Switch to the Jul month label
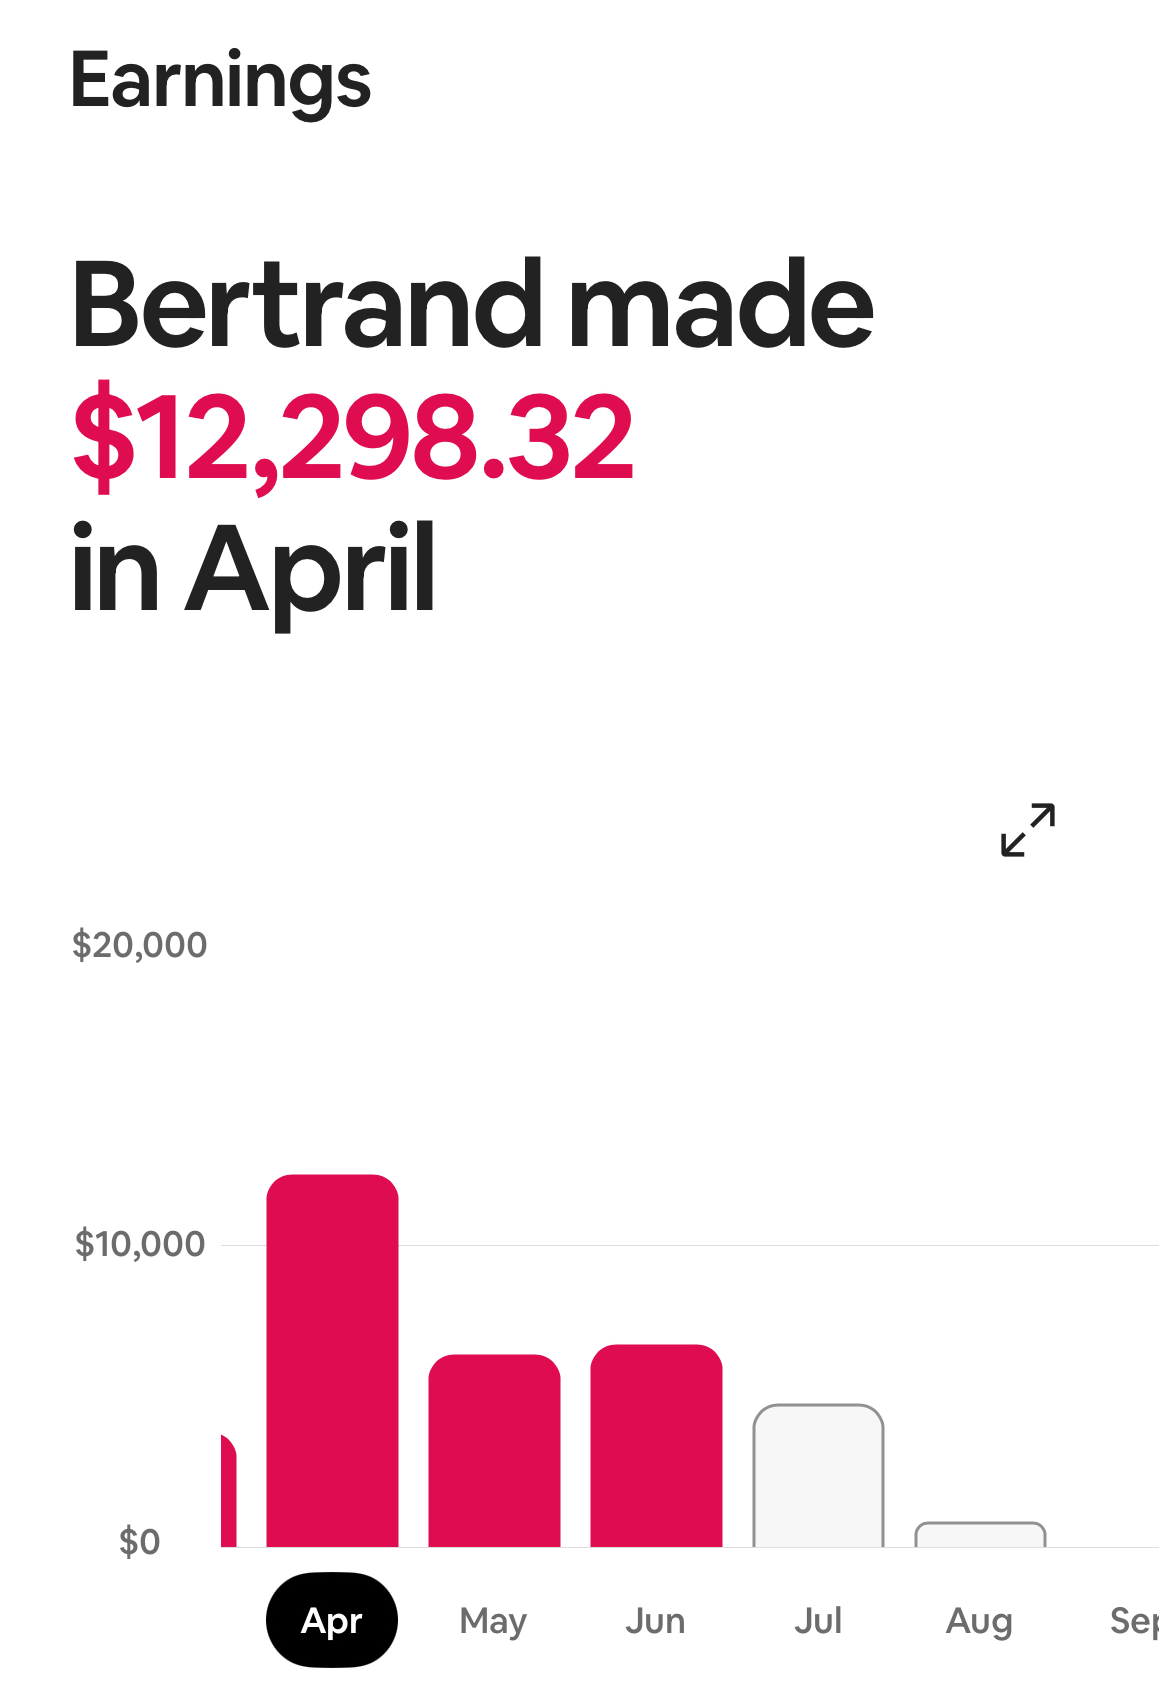The height and width of the screenshot is (1700, 1159). [x=818, y=1620]
